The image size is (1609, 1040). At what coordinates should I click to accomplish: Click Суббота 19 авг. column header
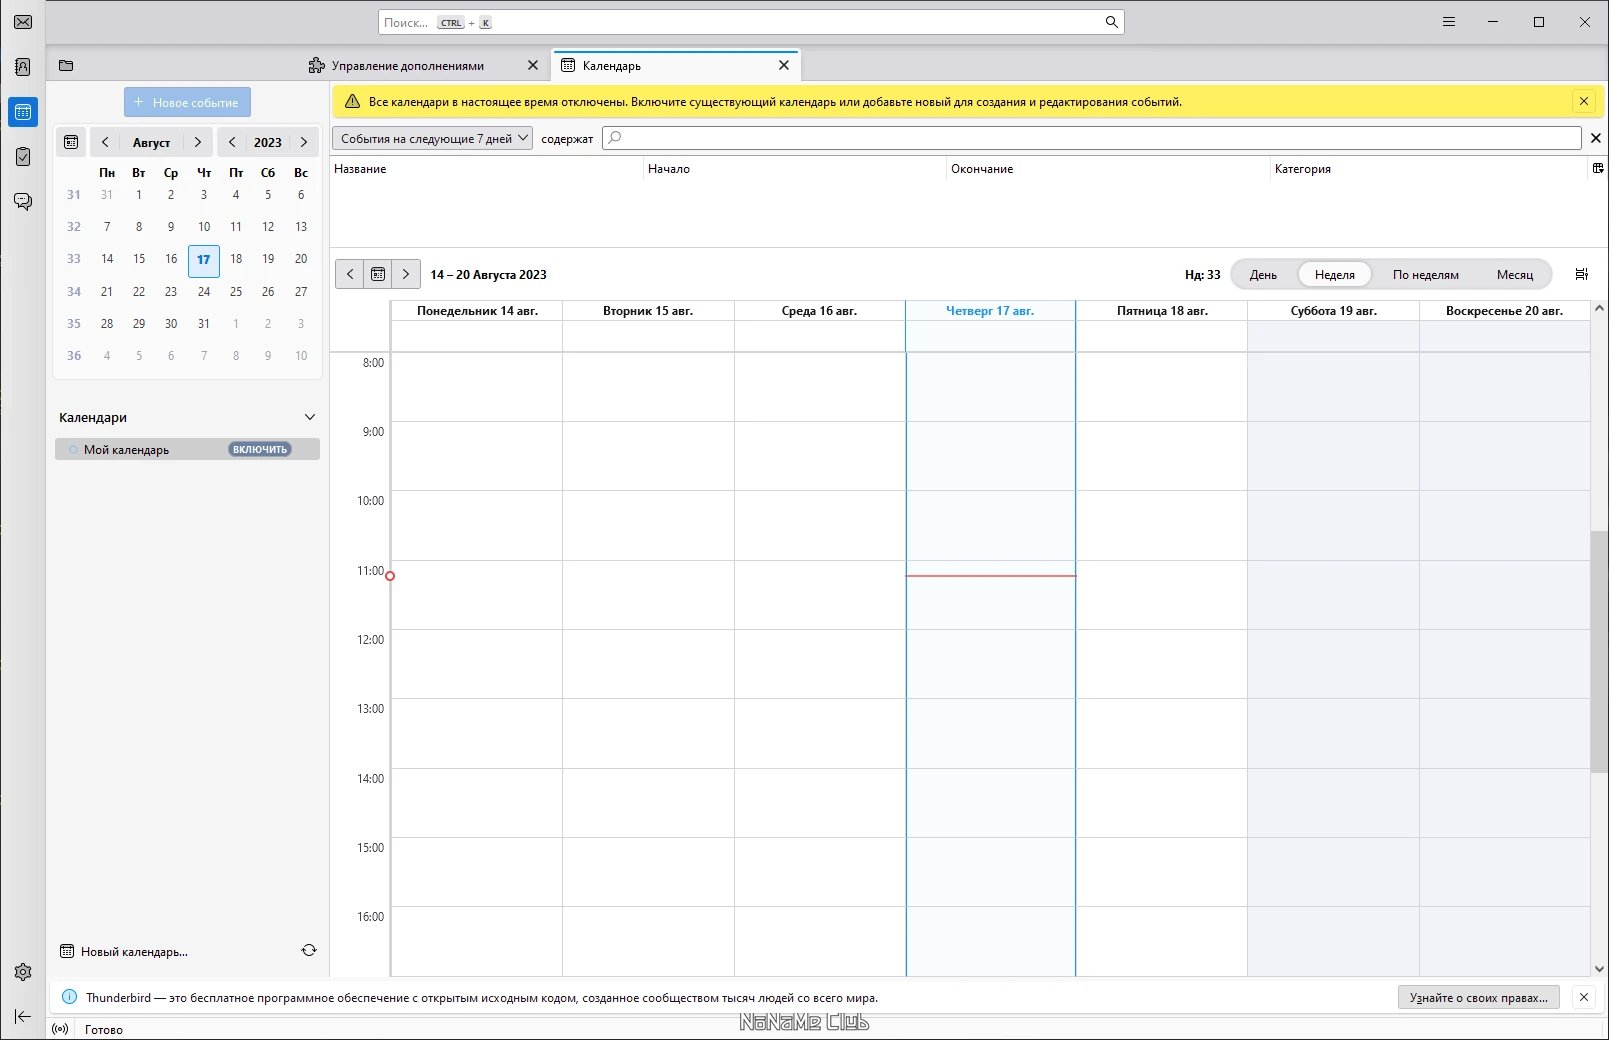1333,311
